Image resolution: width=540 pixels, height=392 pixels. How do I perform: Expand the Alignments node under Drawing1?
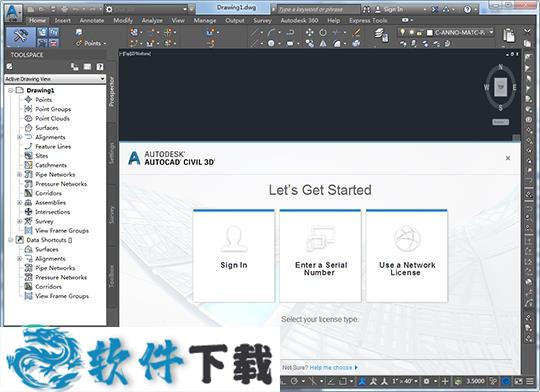click(x=20, y=137)
